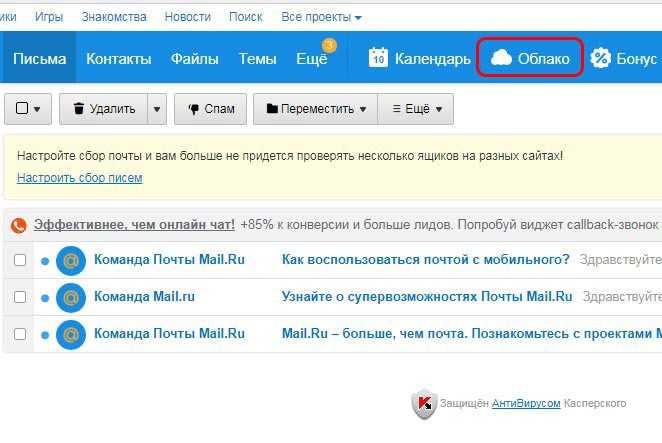The image size is (662, 443).
Task: Click the Kaspersky shield icon
Action: point(424,404)
